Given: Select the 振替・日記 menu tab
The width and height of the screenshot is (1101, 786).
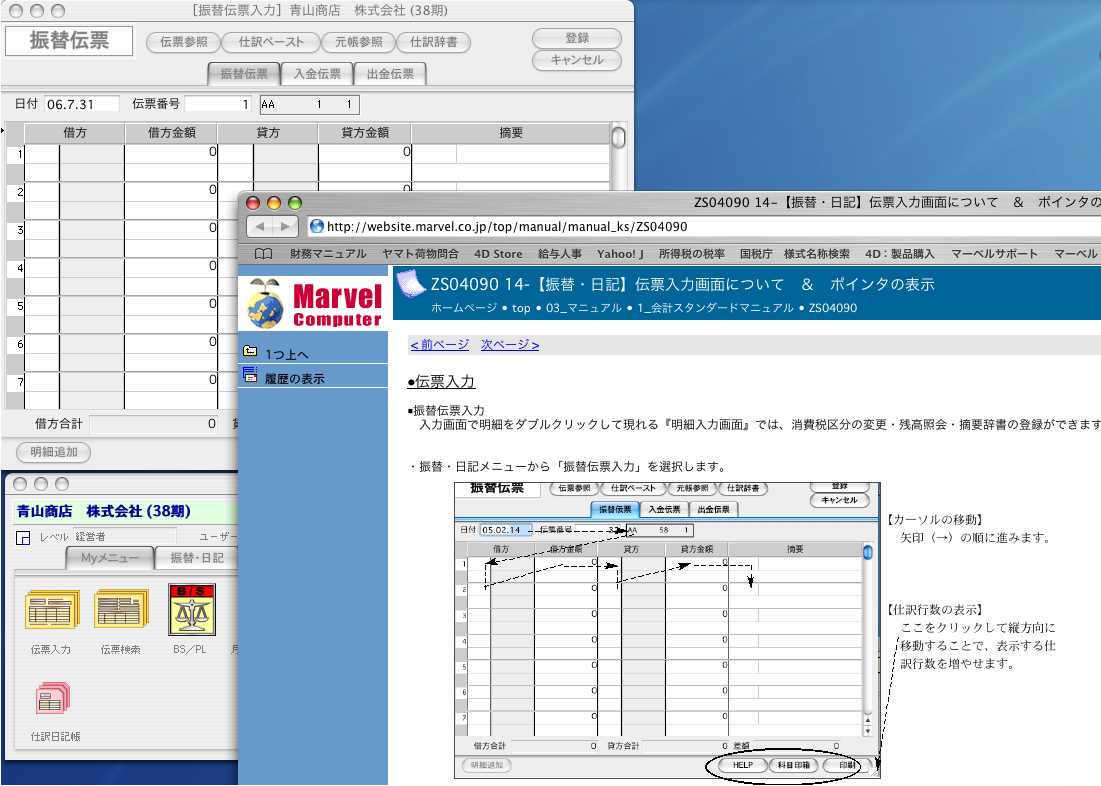Looking at the screenshot, I should click(x=196, y=558).
